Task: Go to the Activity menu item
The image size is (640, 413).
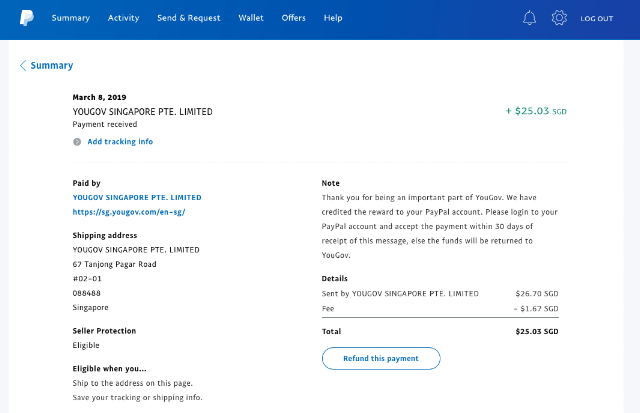Action: point(123,18)
